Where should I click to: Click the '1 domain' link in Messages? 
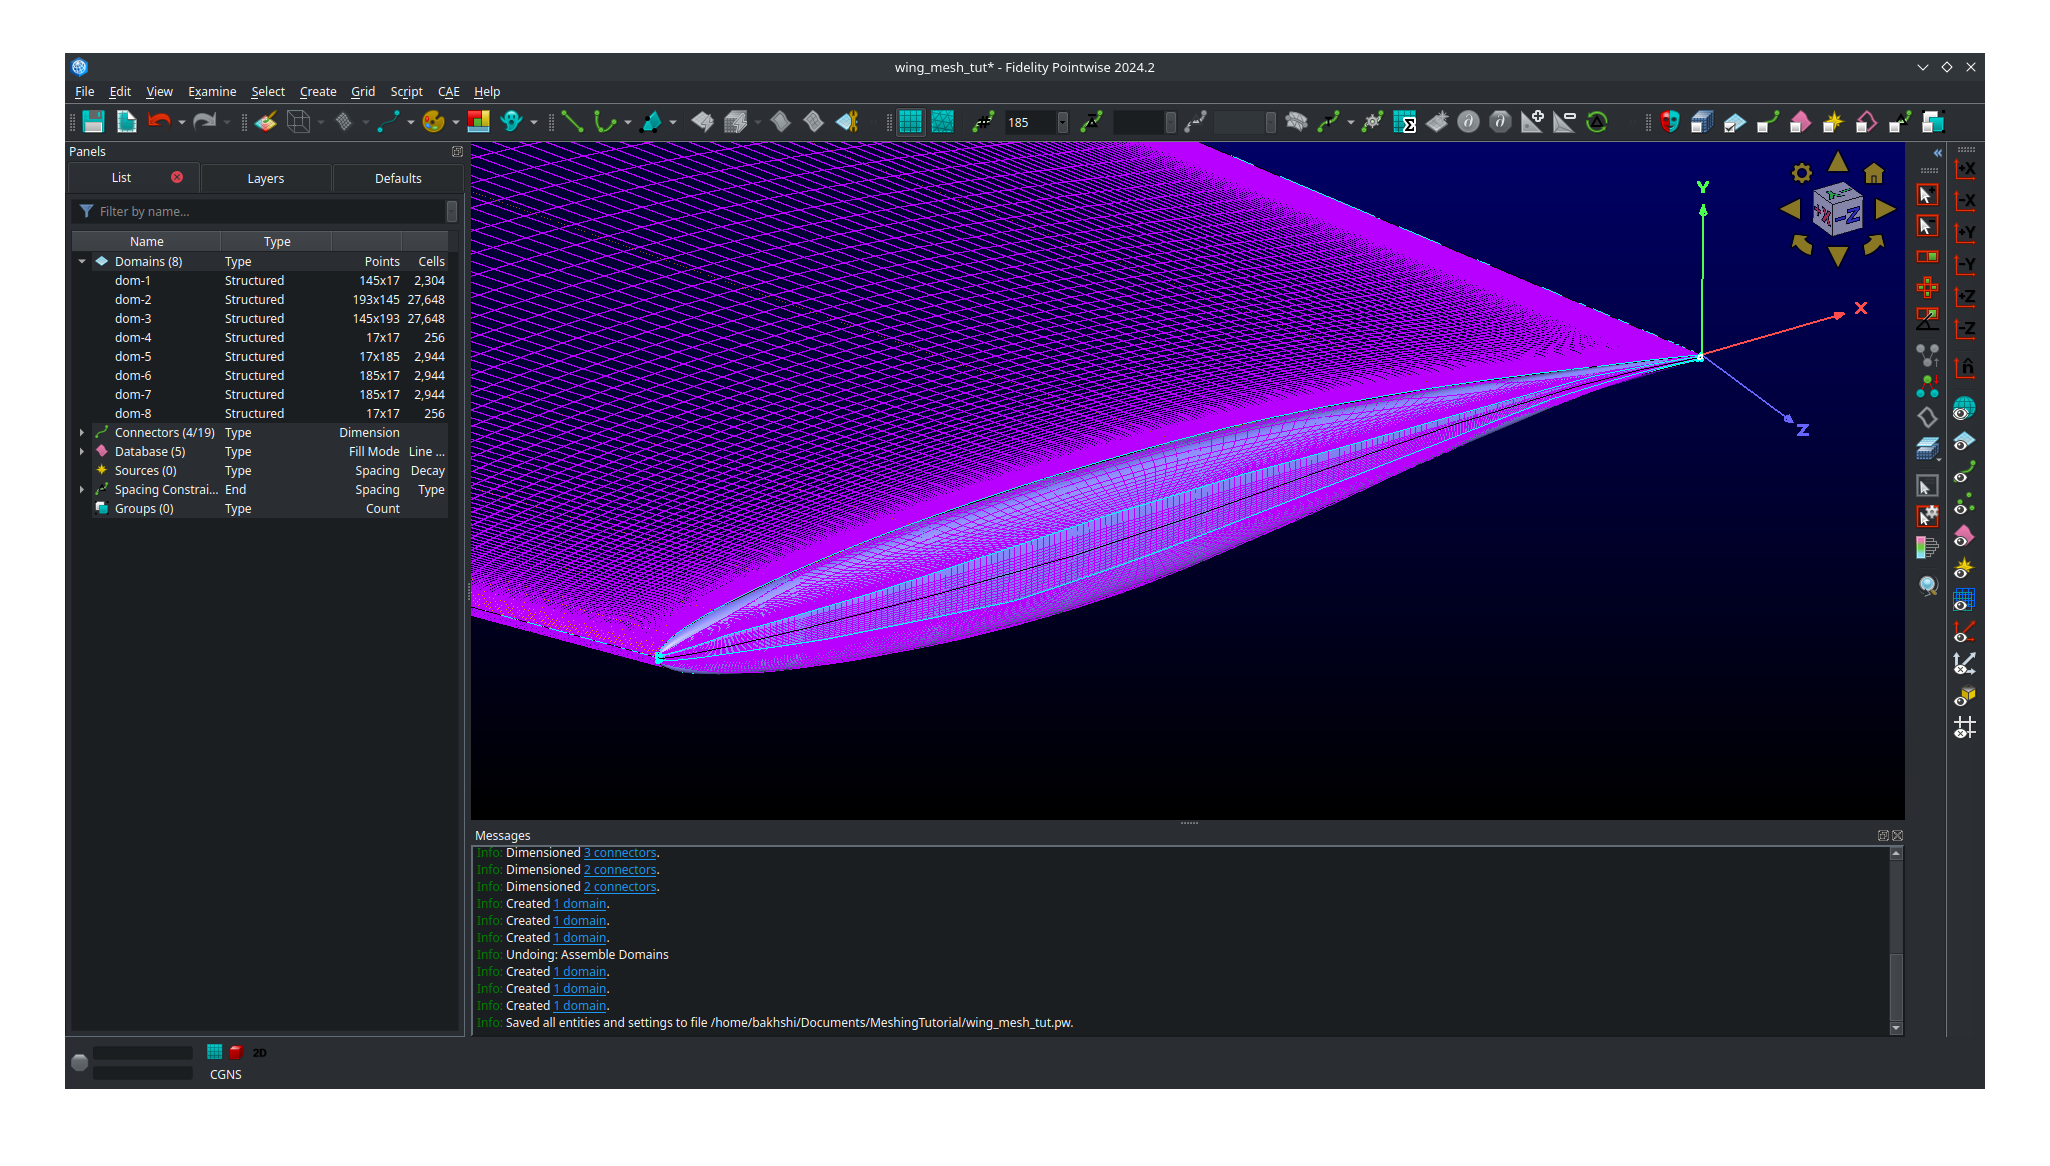click(x=580, y=904)
